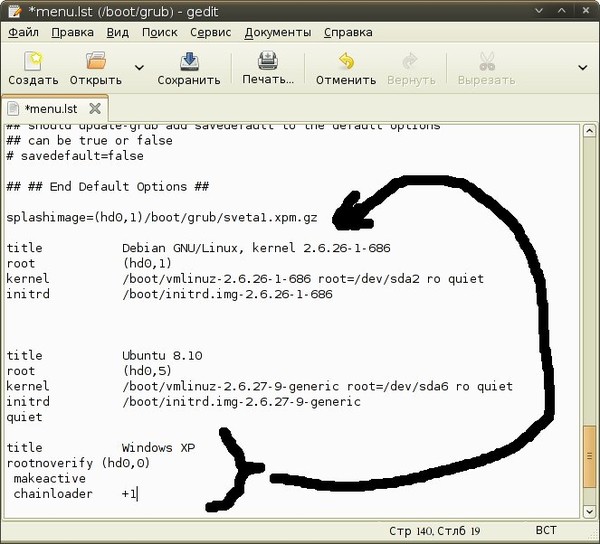Click scrollbar down arrow
Screen dimensions: 600x544
(589, 511)
